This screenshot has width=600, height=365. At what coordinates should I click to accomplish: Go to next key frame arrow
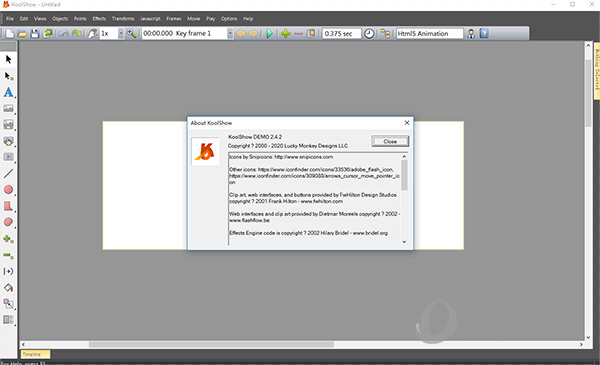click(x=253, y=34)
